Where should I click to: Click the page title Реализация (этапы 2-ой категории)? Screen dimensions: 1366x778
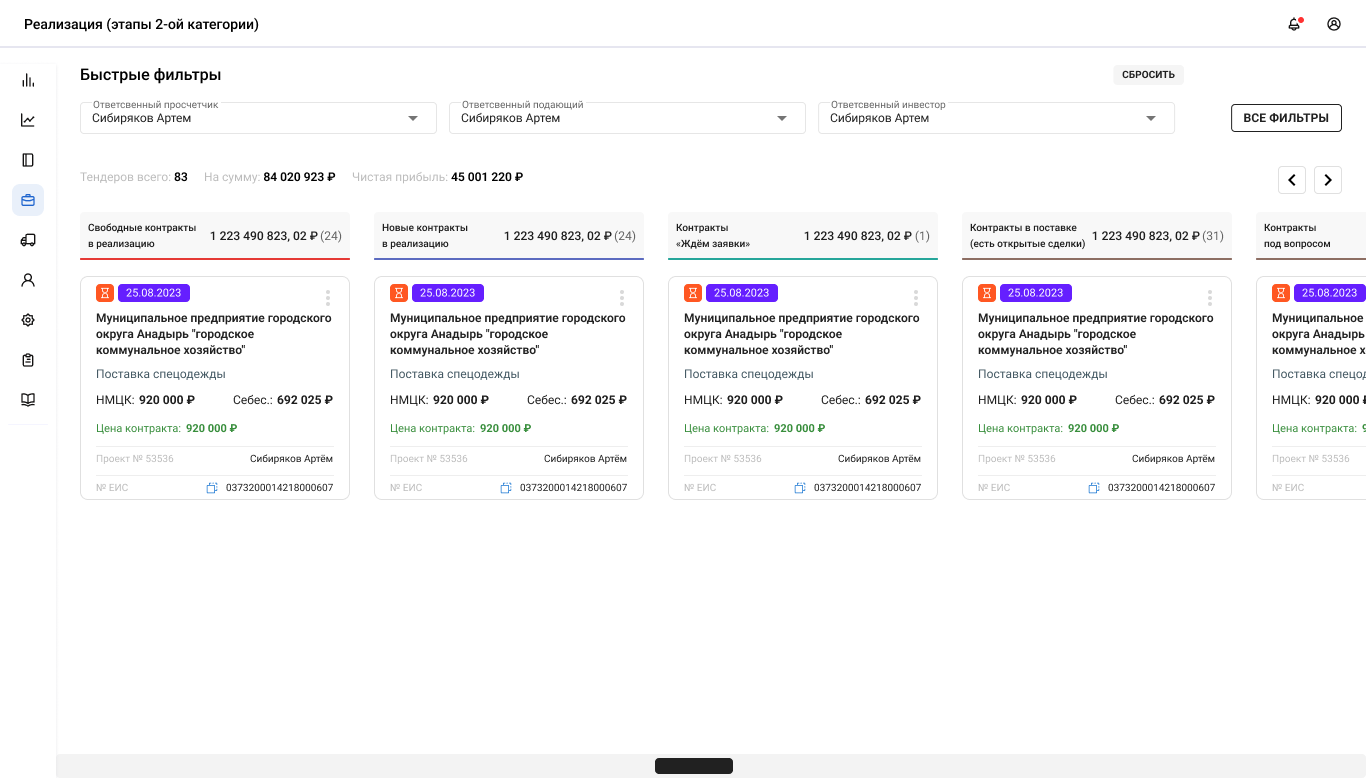click(141, 24)
